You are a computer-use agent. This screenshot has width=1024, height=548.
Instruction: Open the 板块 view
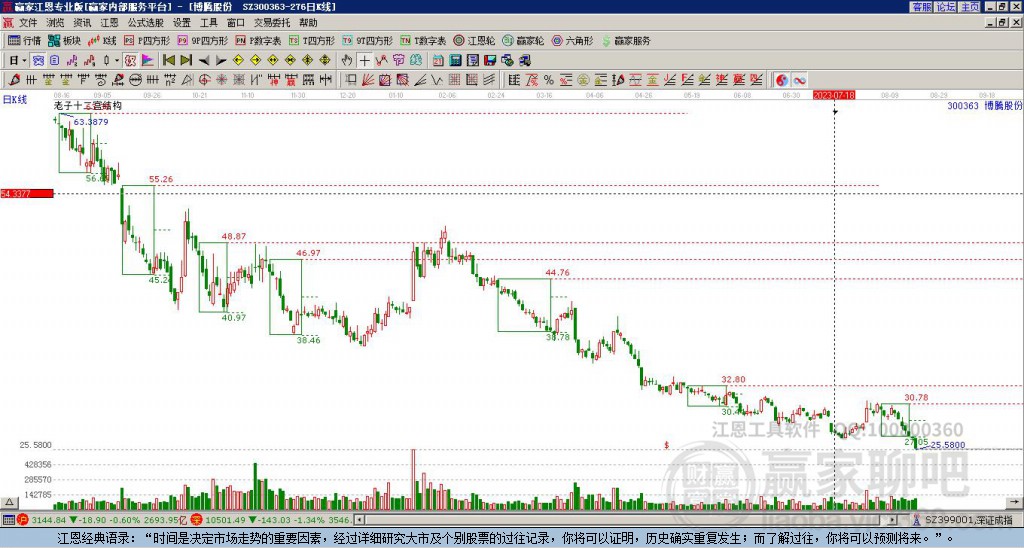tap(64, 40)
